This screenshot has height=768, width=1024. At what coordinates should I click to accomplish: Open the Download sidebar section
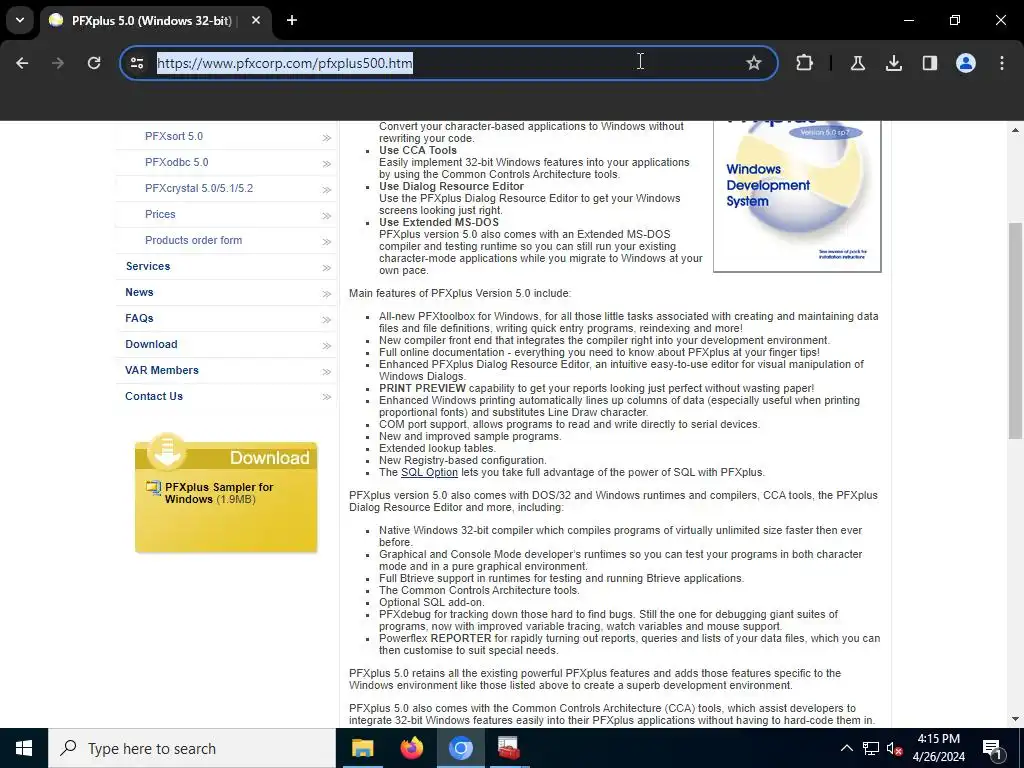151,344
